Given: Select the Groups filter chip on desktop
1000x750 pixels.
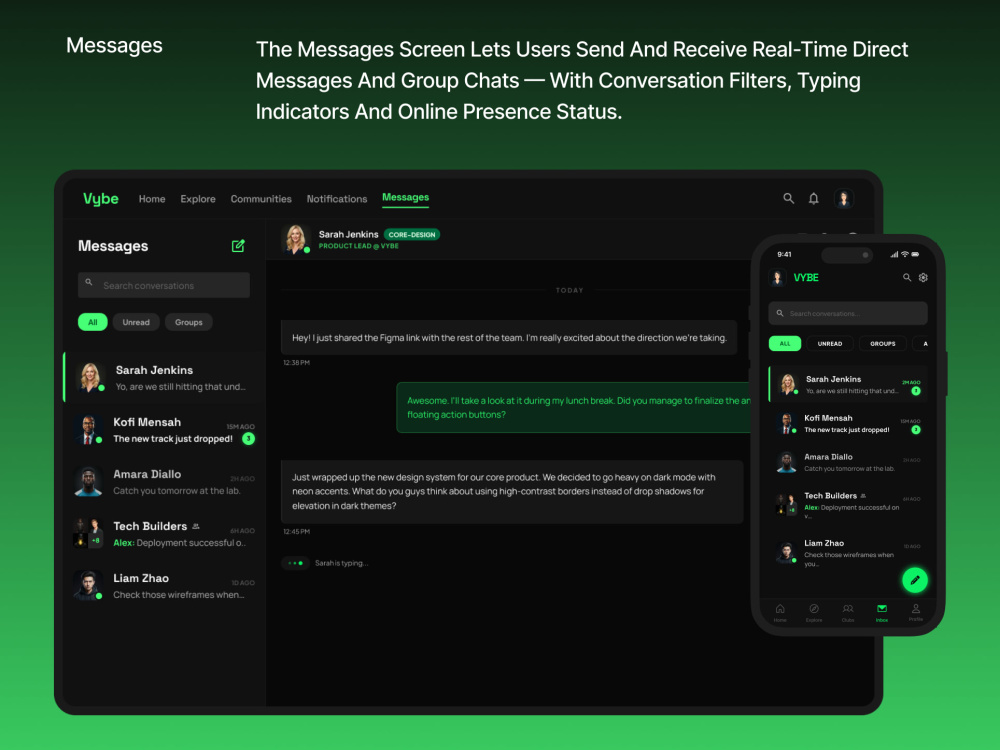Looking at the screenshot, I should pyautogui.click(x=189, y=322).
